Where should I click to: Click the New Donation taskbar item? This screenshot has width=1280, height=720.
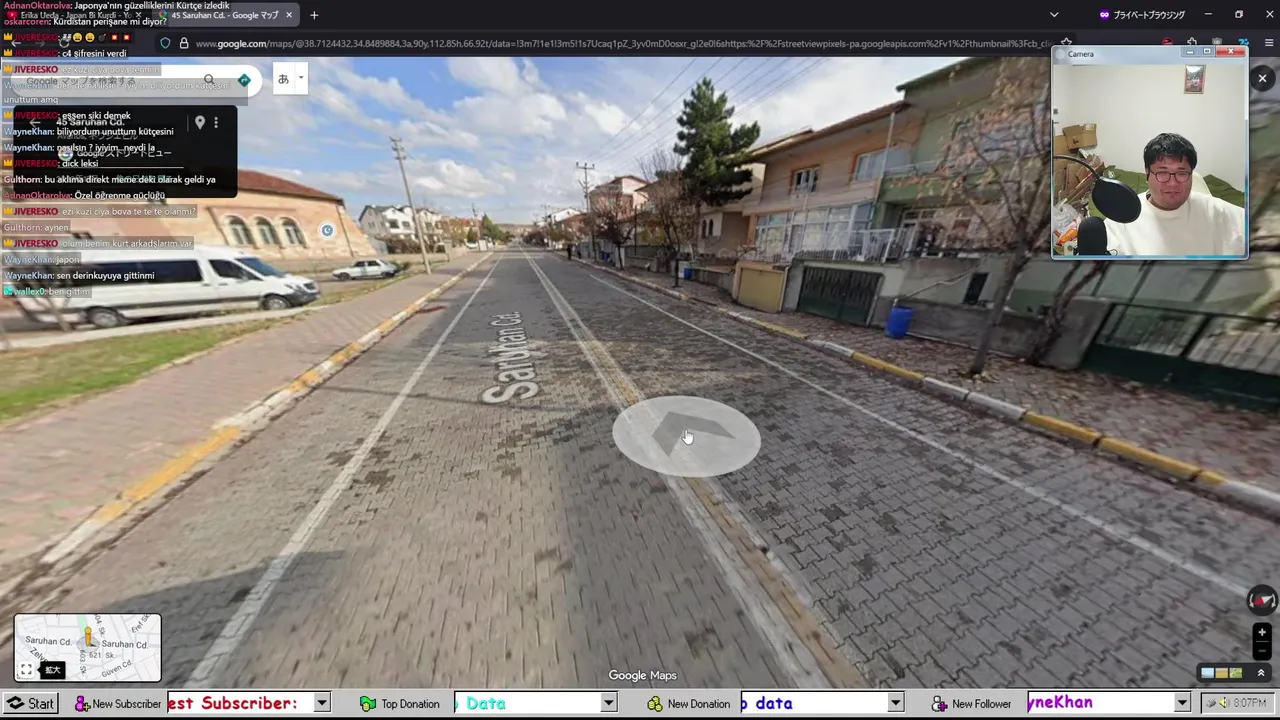coord(688,704)
